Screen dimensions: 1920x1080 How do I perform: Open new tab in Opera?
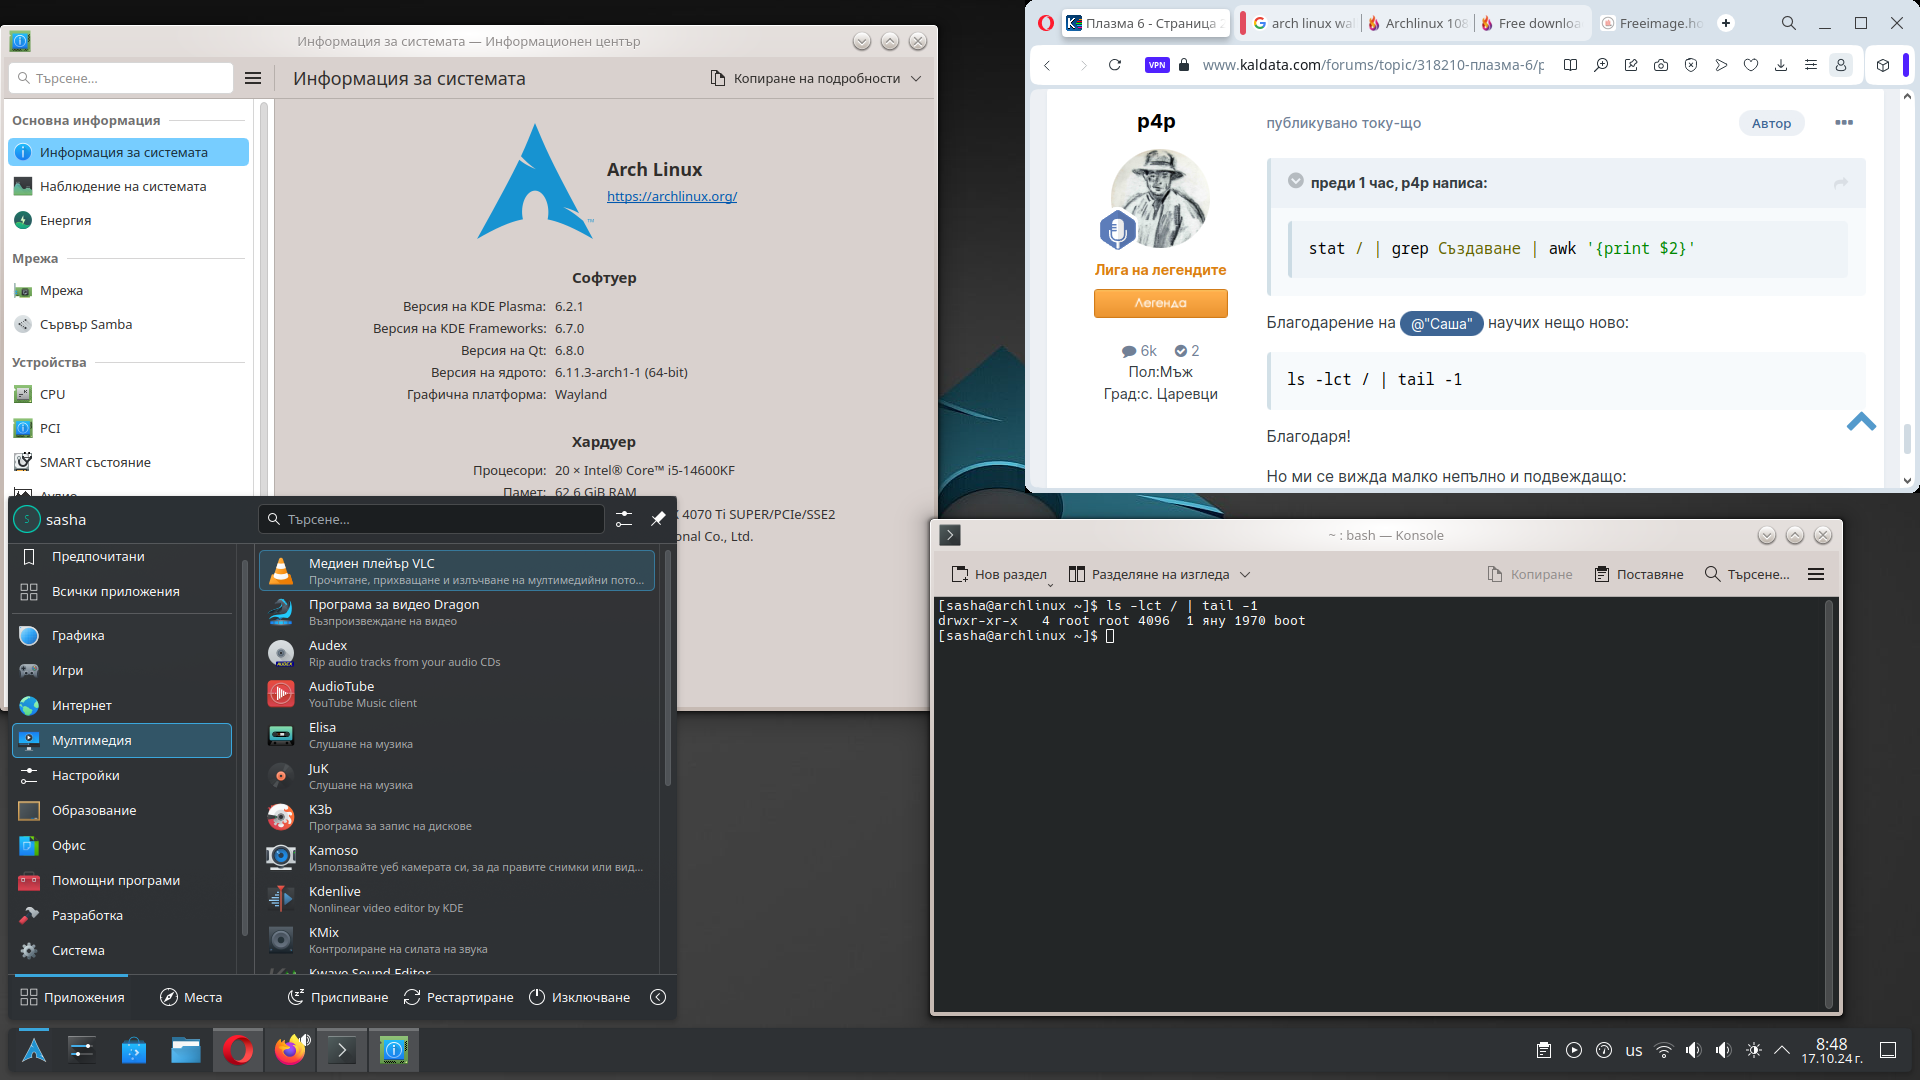coord(1726,23)
